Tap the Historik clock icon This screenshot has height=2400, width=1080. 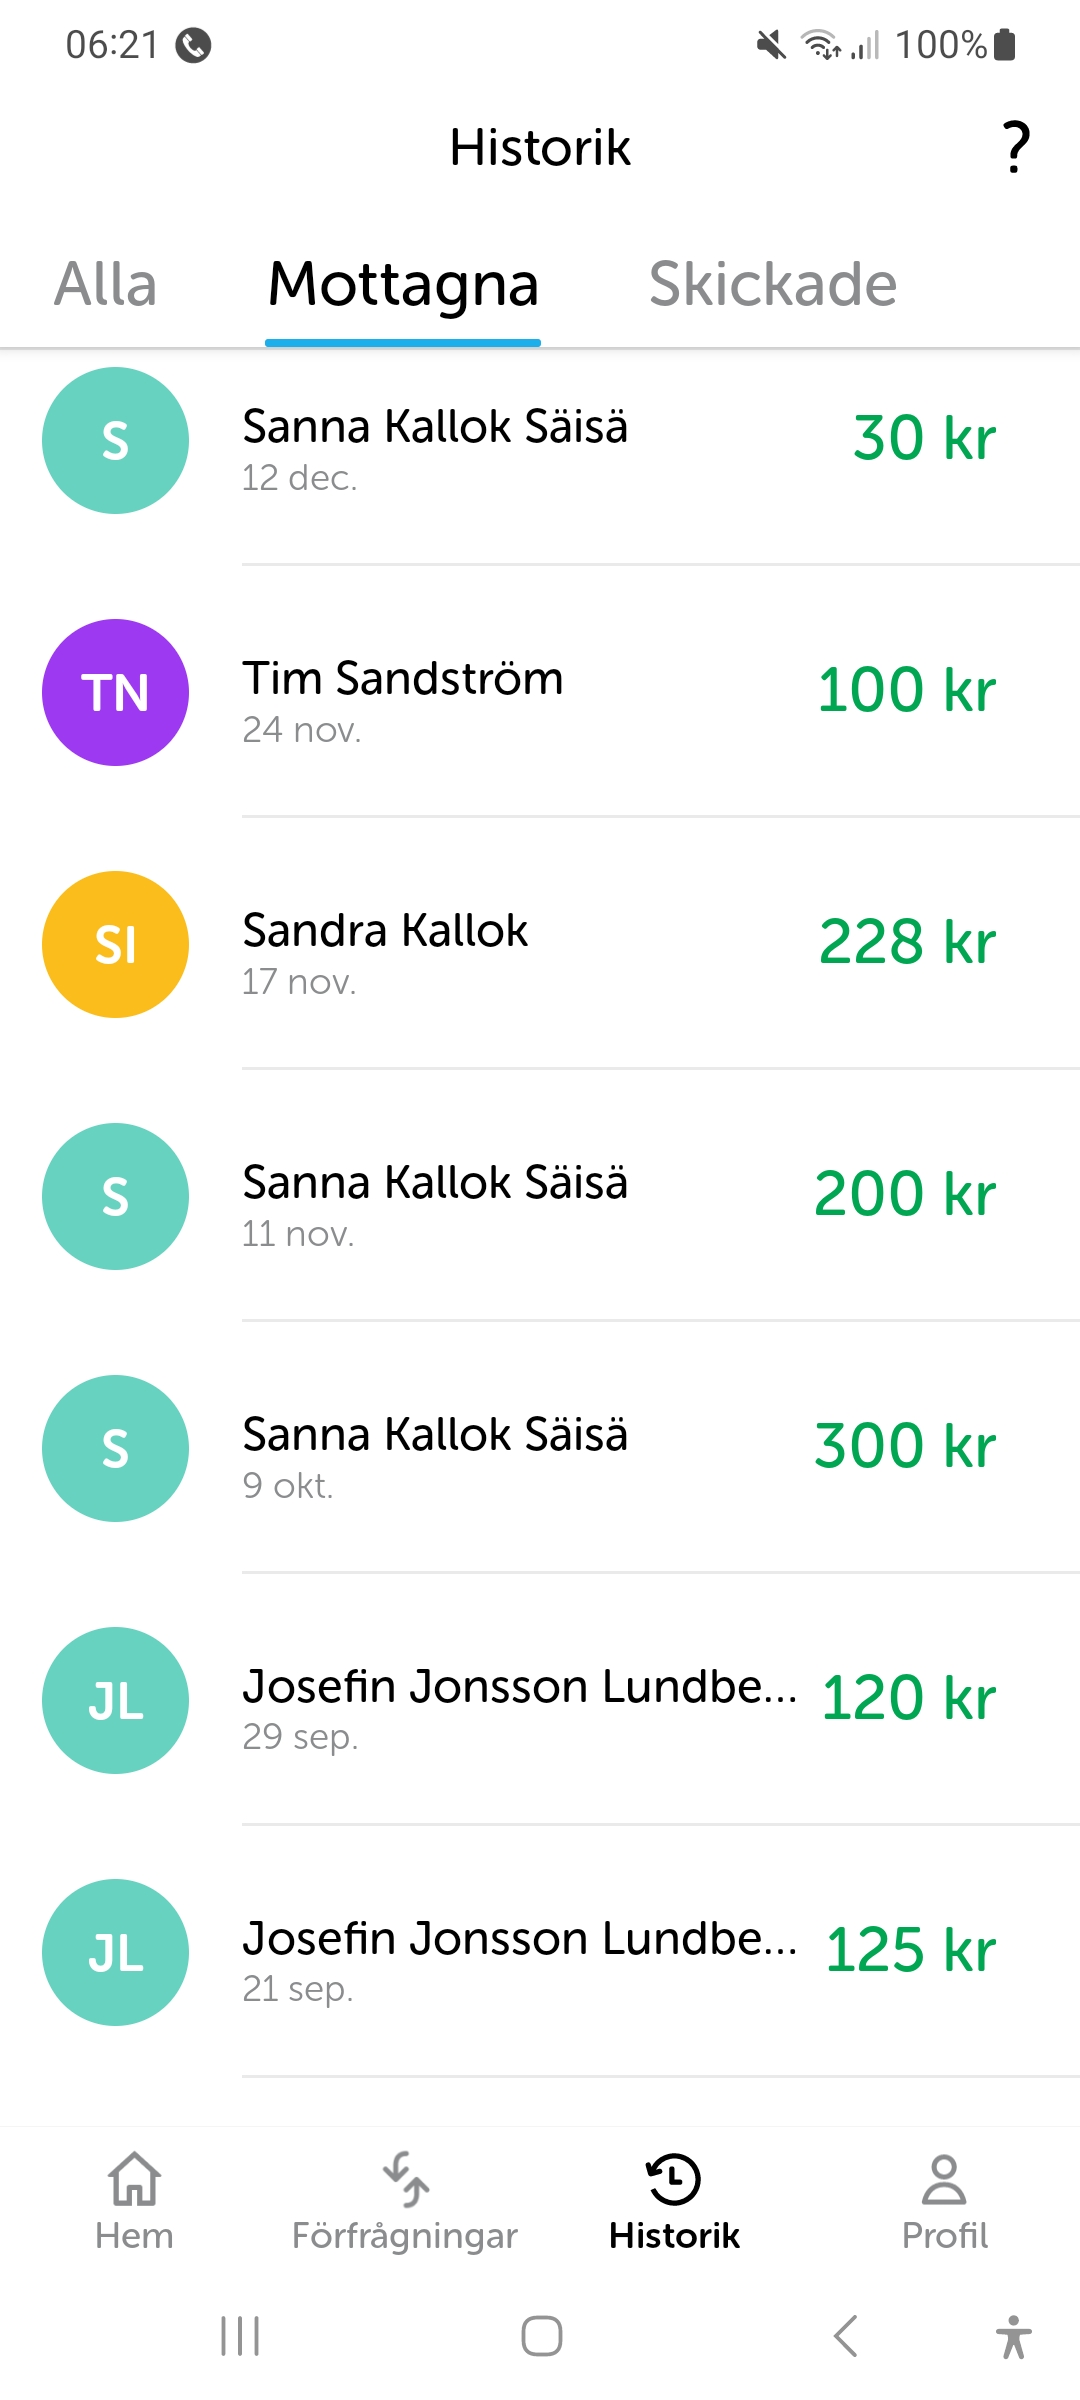[x=674, y=2180]
